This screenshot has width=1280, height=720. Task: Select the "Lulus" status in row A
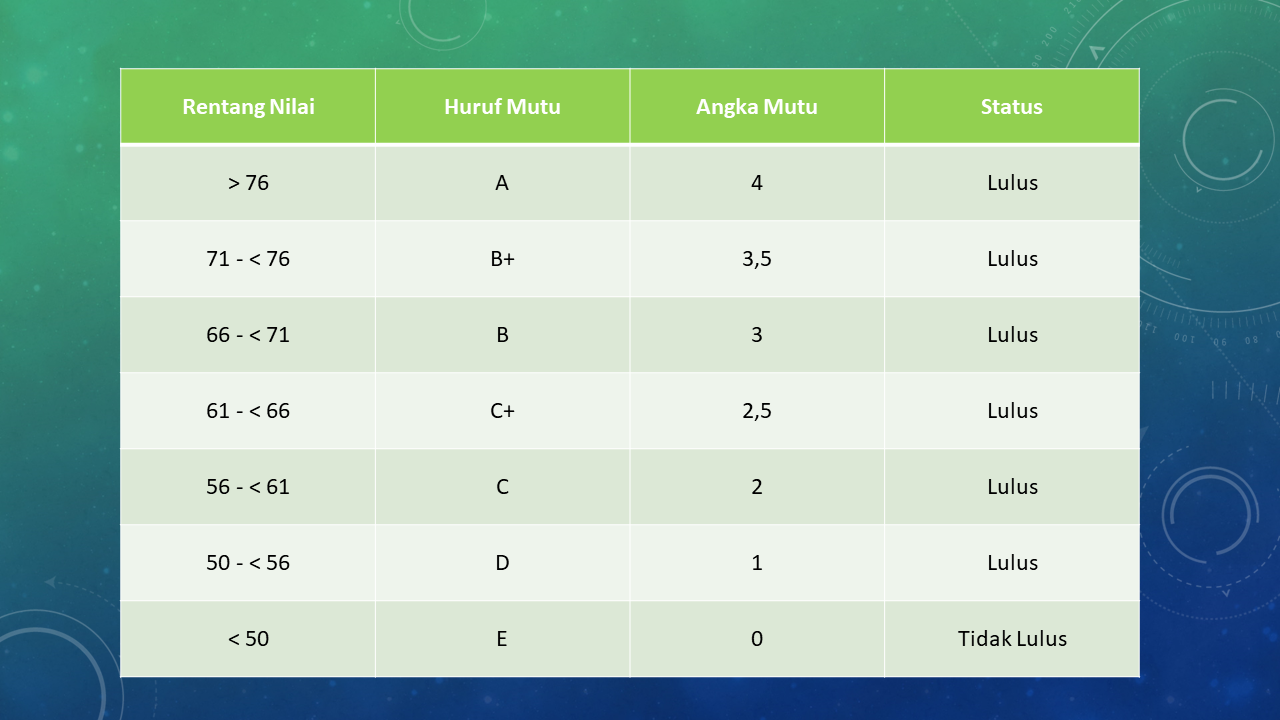point(1012,183)
